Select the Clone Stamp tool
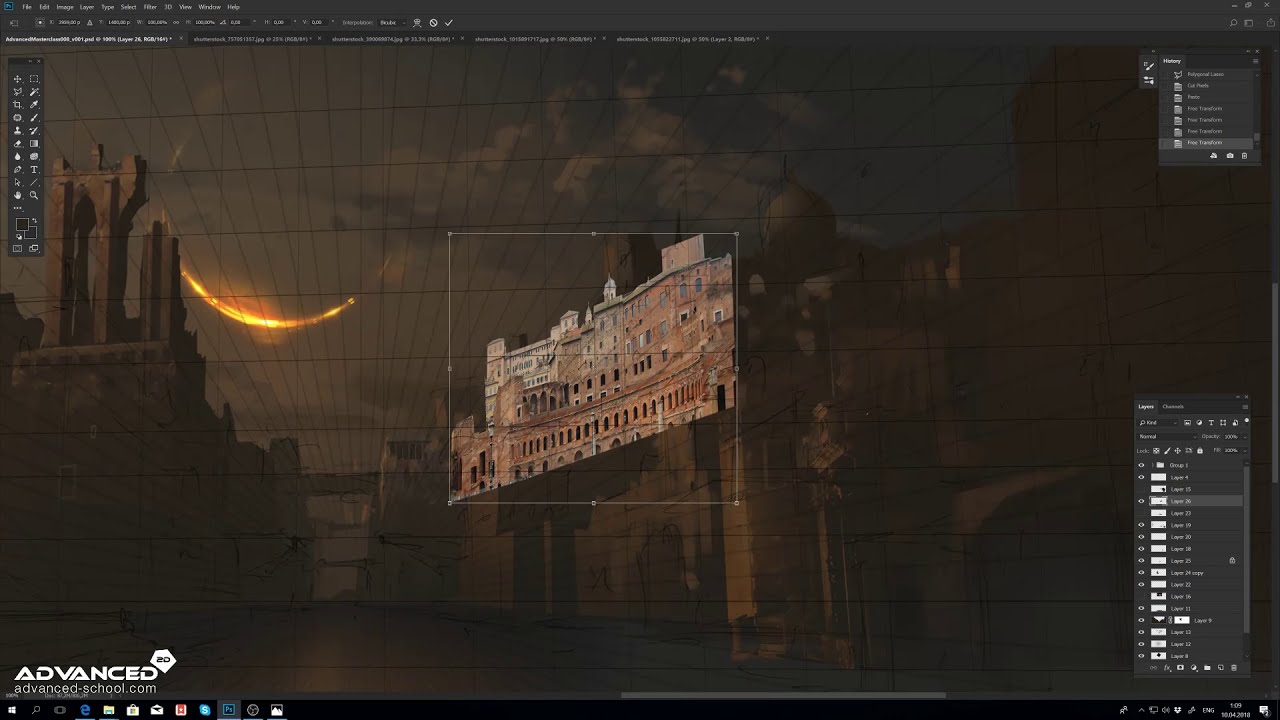 [18, 131]
